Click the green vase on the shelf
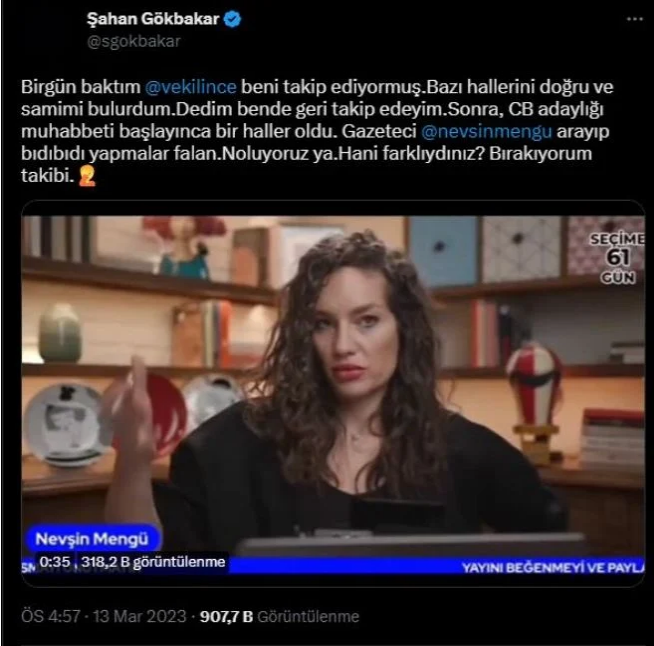This screenshot has width=654, height=646. point(60,333)
